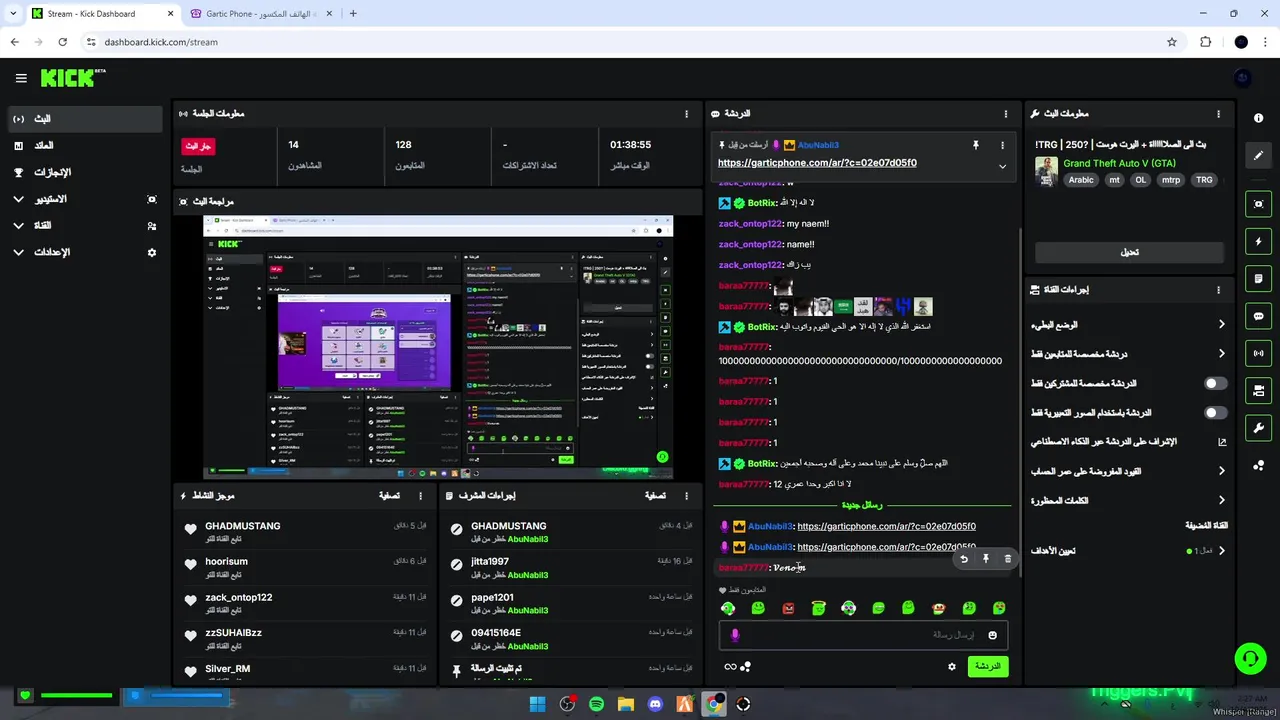Collapse the pinned message with chevron
Image resolution: width=1280 pixels, height=720 pixels.
[x=1002, y=166]
